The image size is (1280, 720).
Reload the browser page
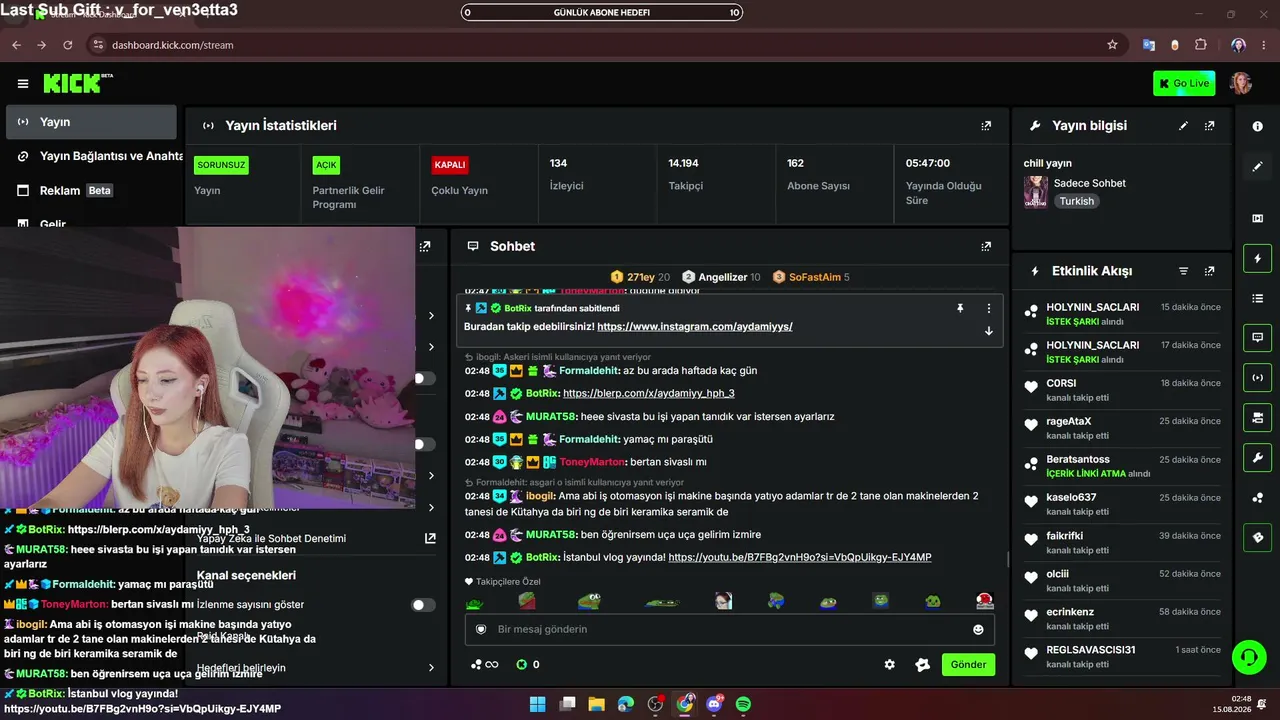[68, 45]
